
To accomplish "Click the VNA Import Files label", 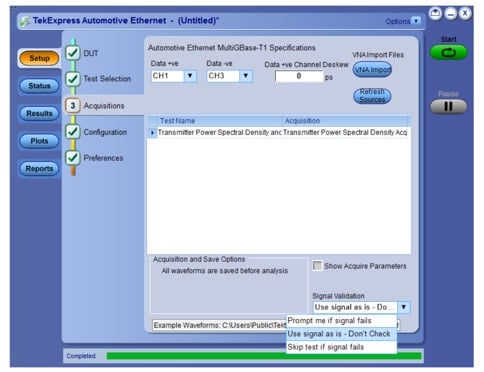I will (x=378, y=55).
